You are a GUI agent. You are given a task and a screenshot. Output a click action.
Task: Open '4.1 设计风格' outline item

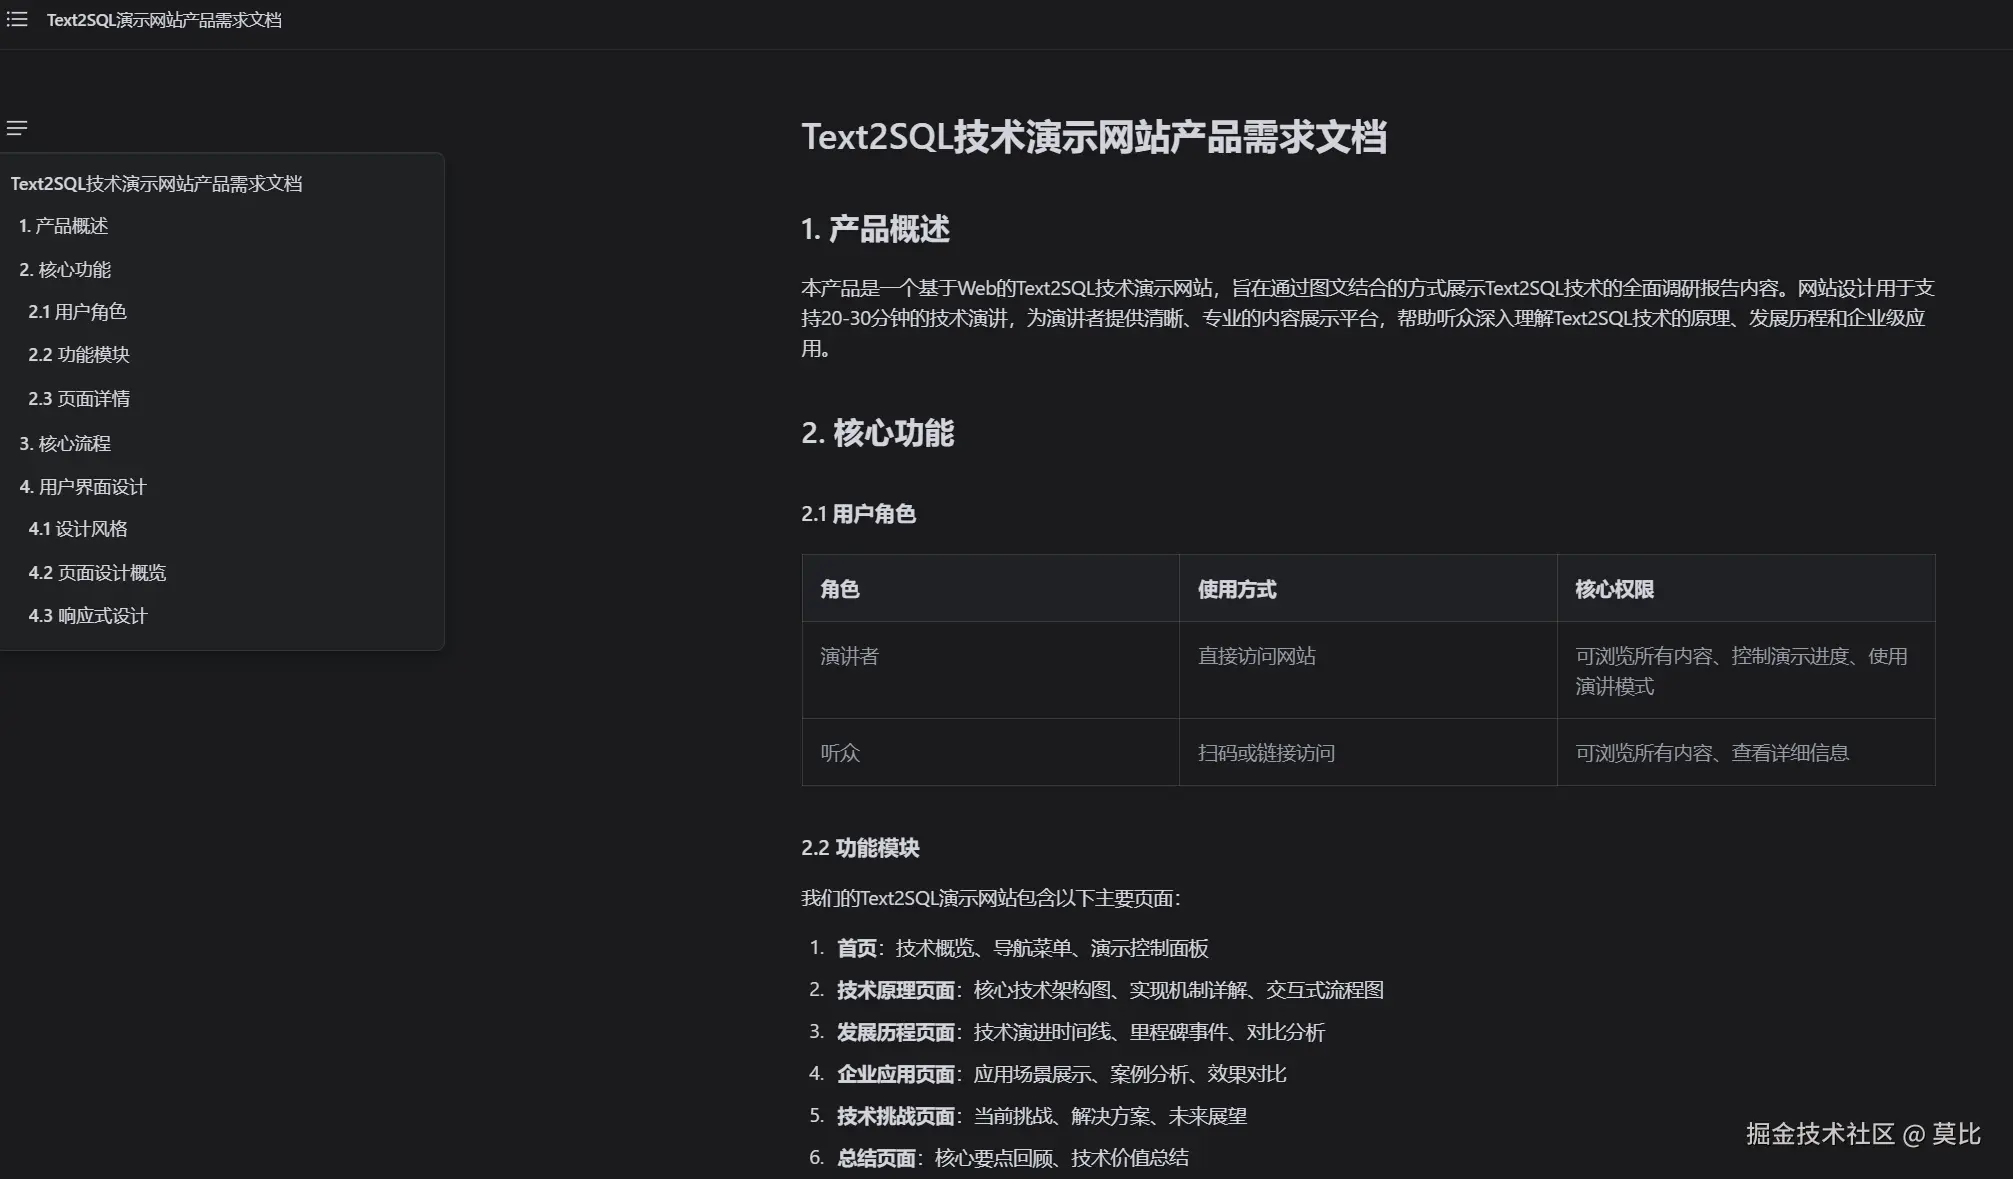pos(78,529)
